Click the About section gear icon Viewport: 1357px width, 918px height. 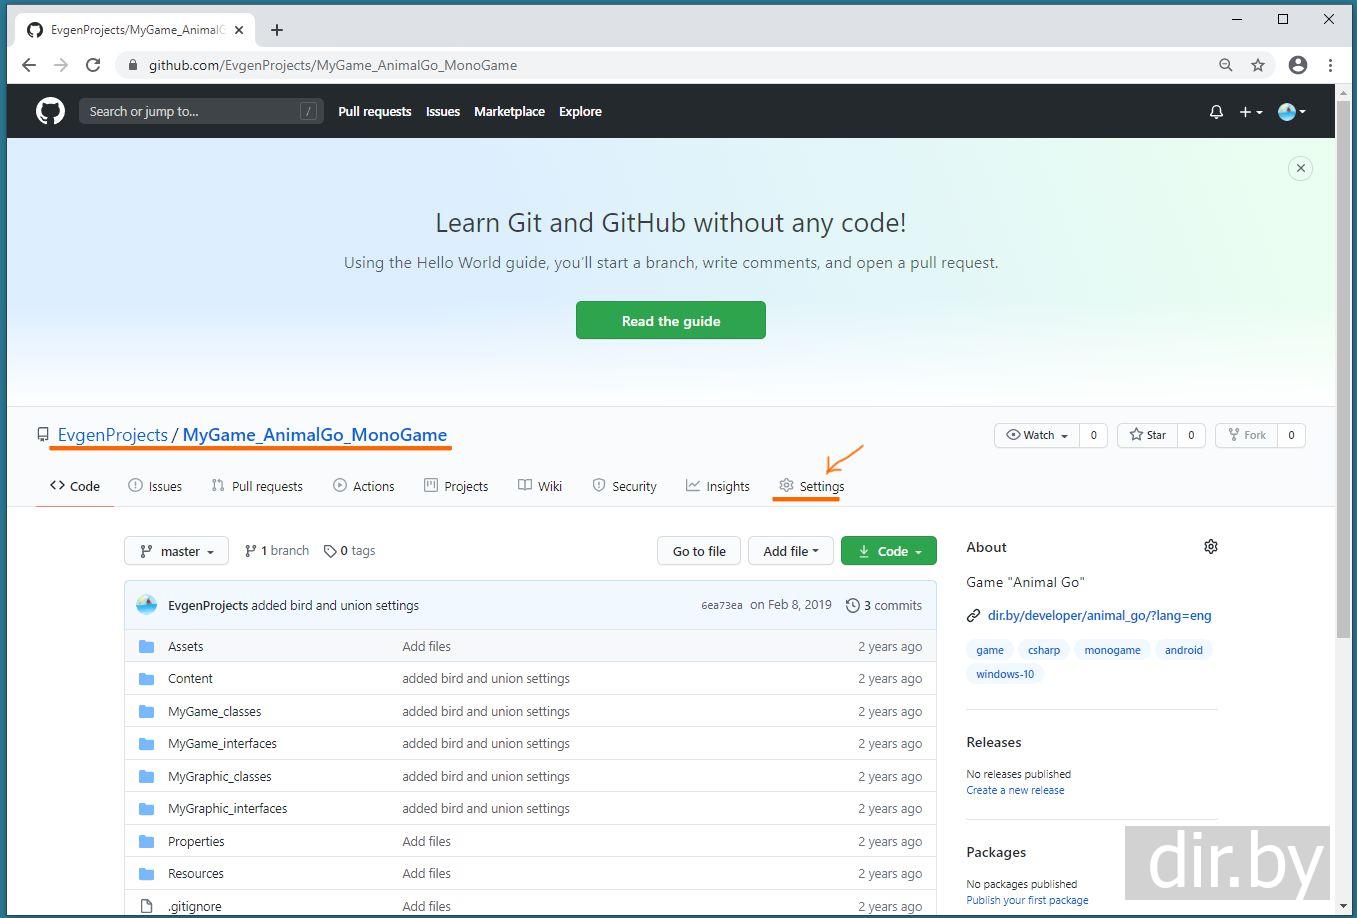tap(1210, 547)
